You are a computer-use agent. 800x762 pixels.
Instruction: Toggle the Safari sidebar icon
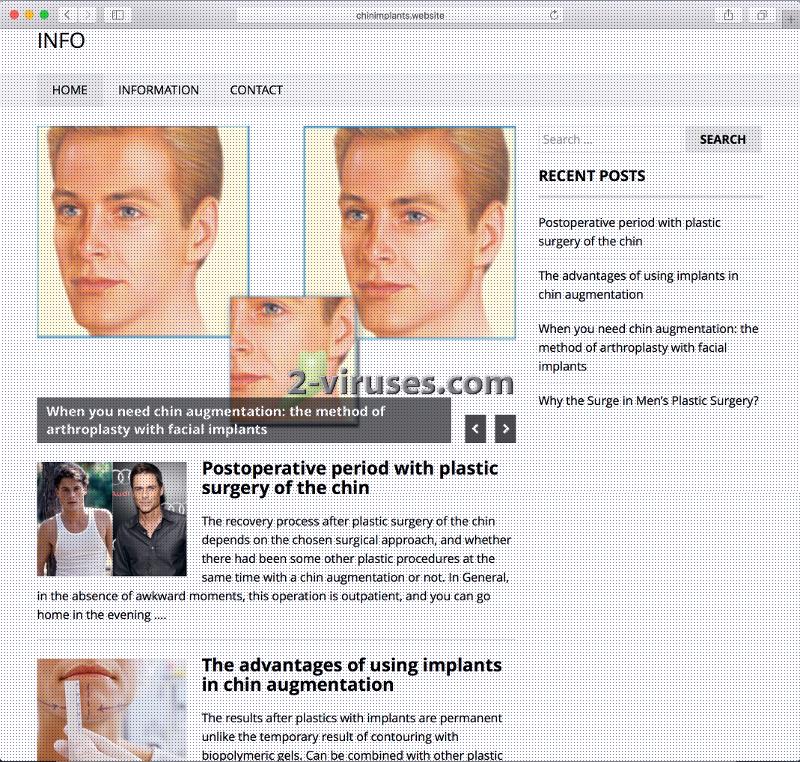pos(117,16)
